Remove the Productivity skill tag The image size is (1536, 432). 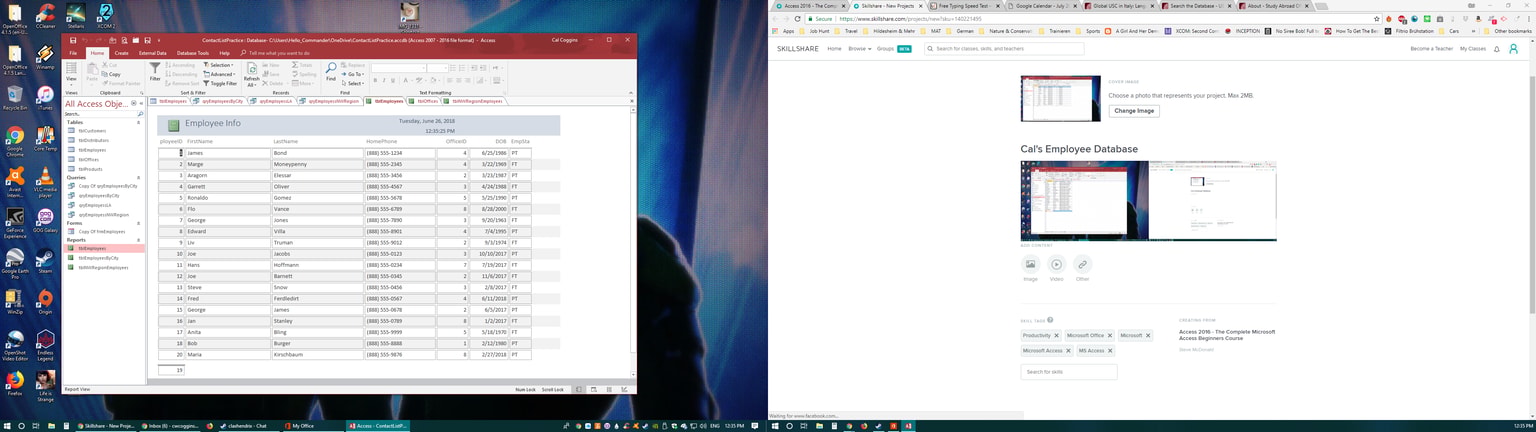1056,336
